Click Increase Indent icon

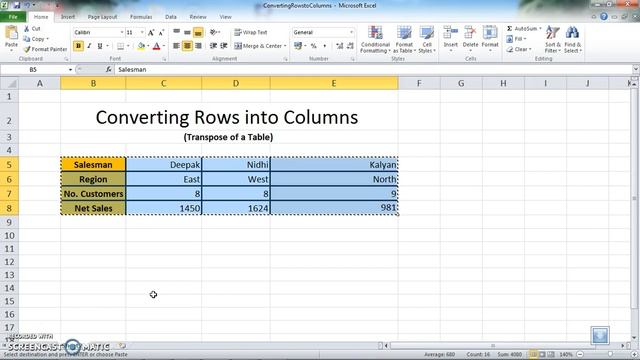pyautogui.click(x=224, y=46)
